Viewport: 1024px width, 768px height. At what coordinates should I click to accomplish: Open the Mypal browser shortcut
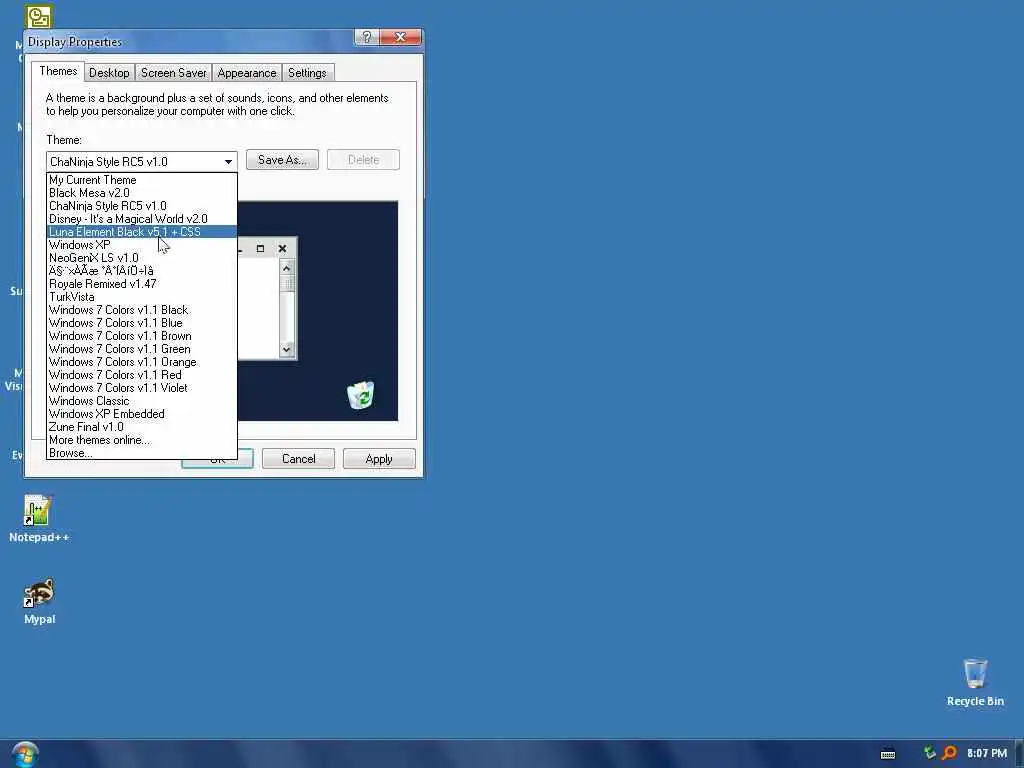[39, 601]
